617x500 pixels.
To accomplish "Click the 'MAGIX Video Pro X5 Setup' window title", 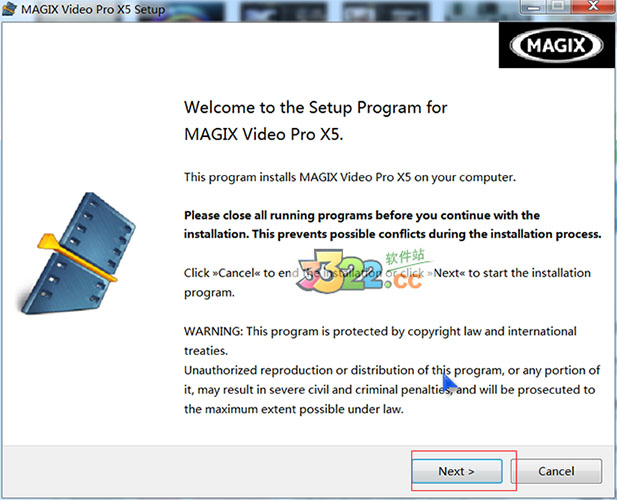I will (x=93, y=9).
